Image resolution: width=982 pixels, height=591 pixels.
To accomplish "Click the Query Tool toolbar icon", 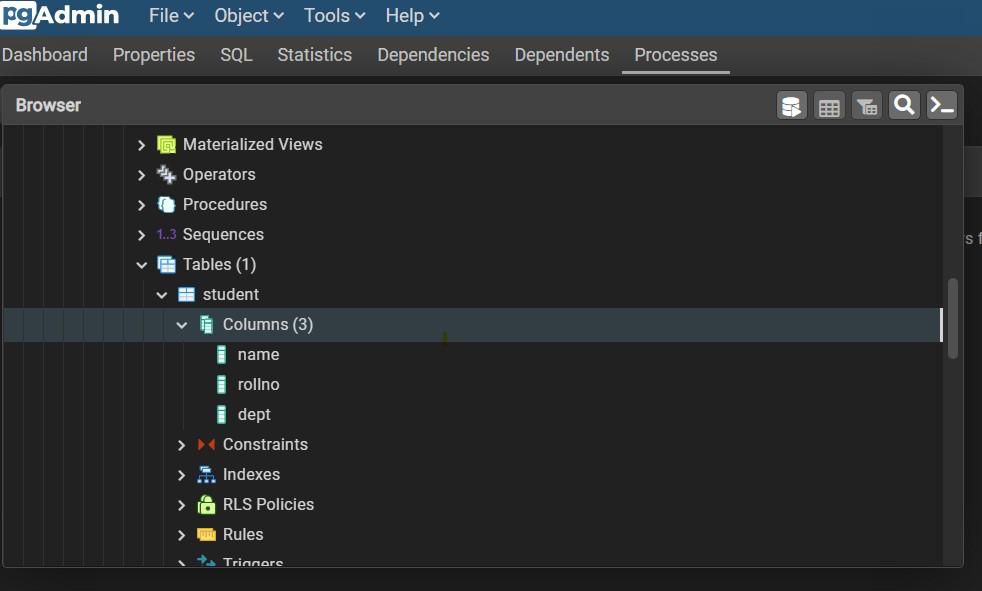I will (x=792, y=106).
